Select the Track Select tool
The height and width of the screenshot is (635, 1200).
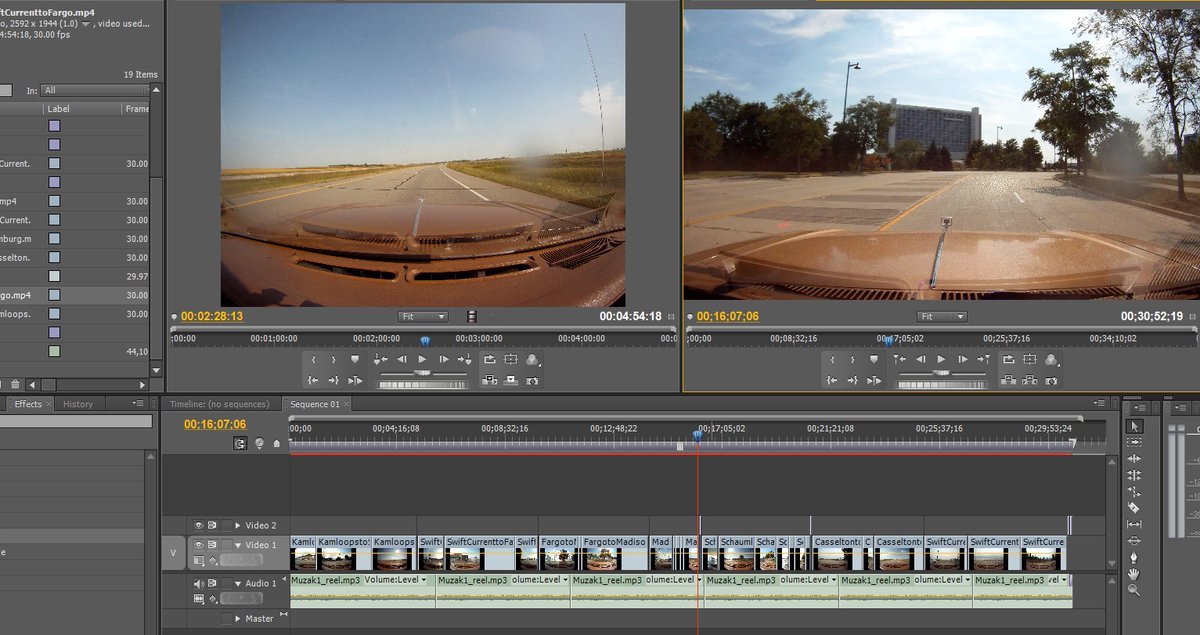pyautogui.click(x=1134, y=442)
